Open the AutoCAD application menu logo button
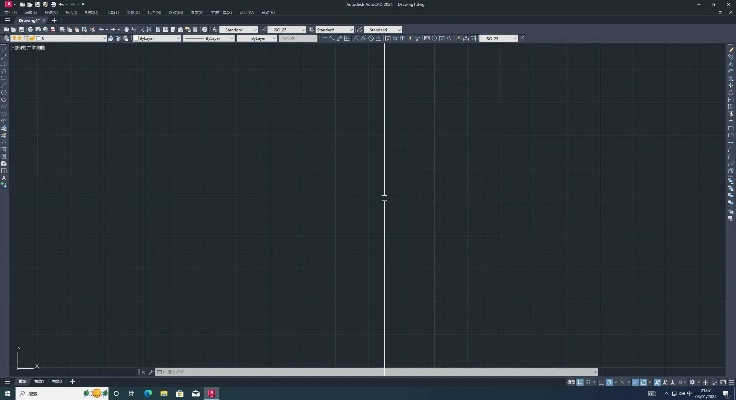This screenshot has width=736, height=400. coord(7,5)
